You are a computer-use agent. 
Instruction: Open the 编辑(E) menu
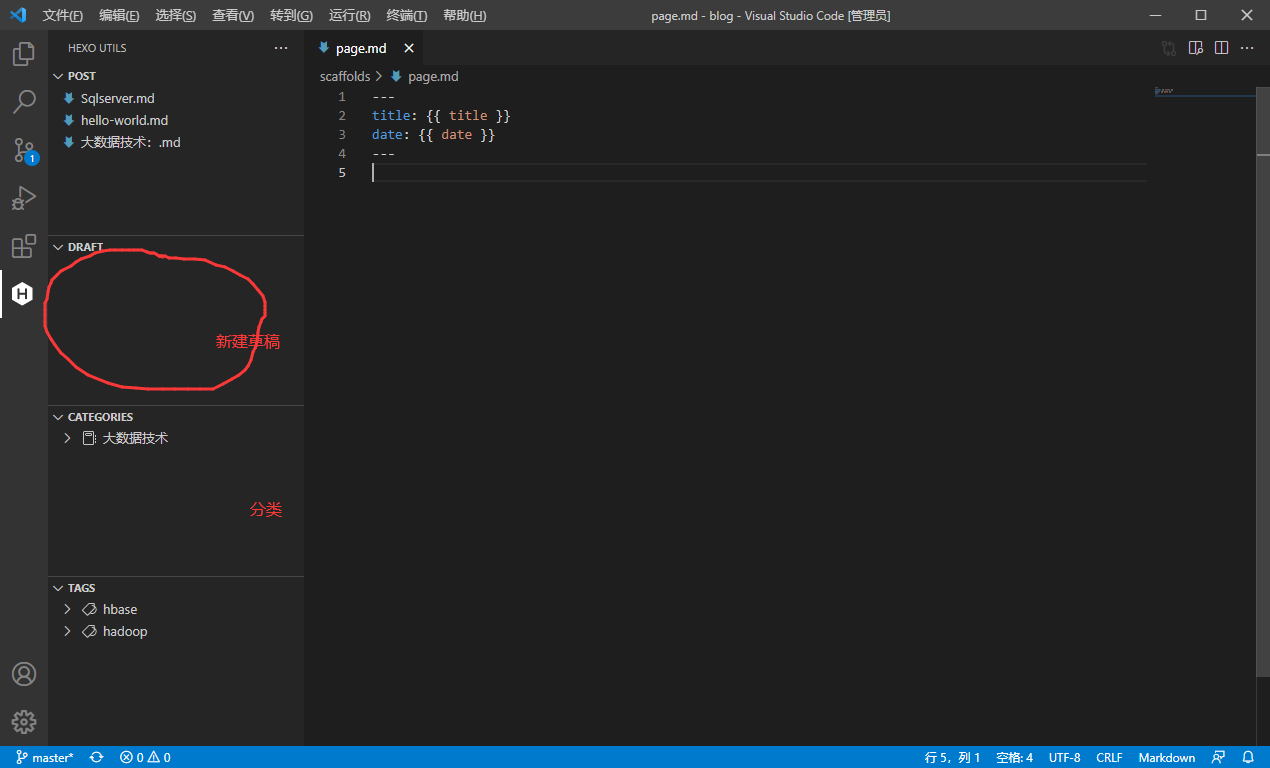[x=119, y=15]
